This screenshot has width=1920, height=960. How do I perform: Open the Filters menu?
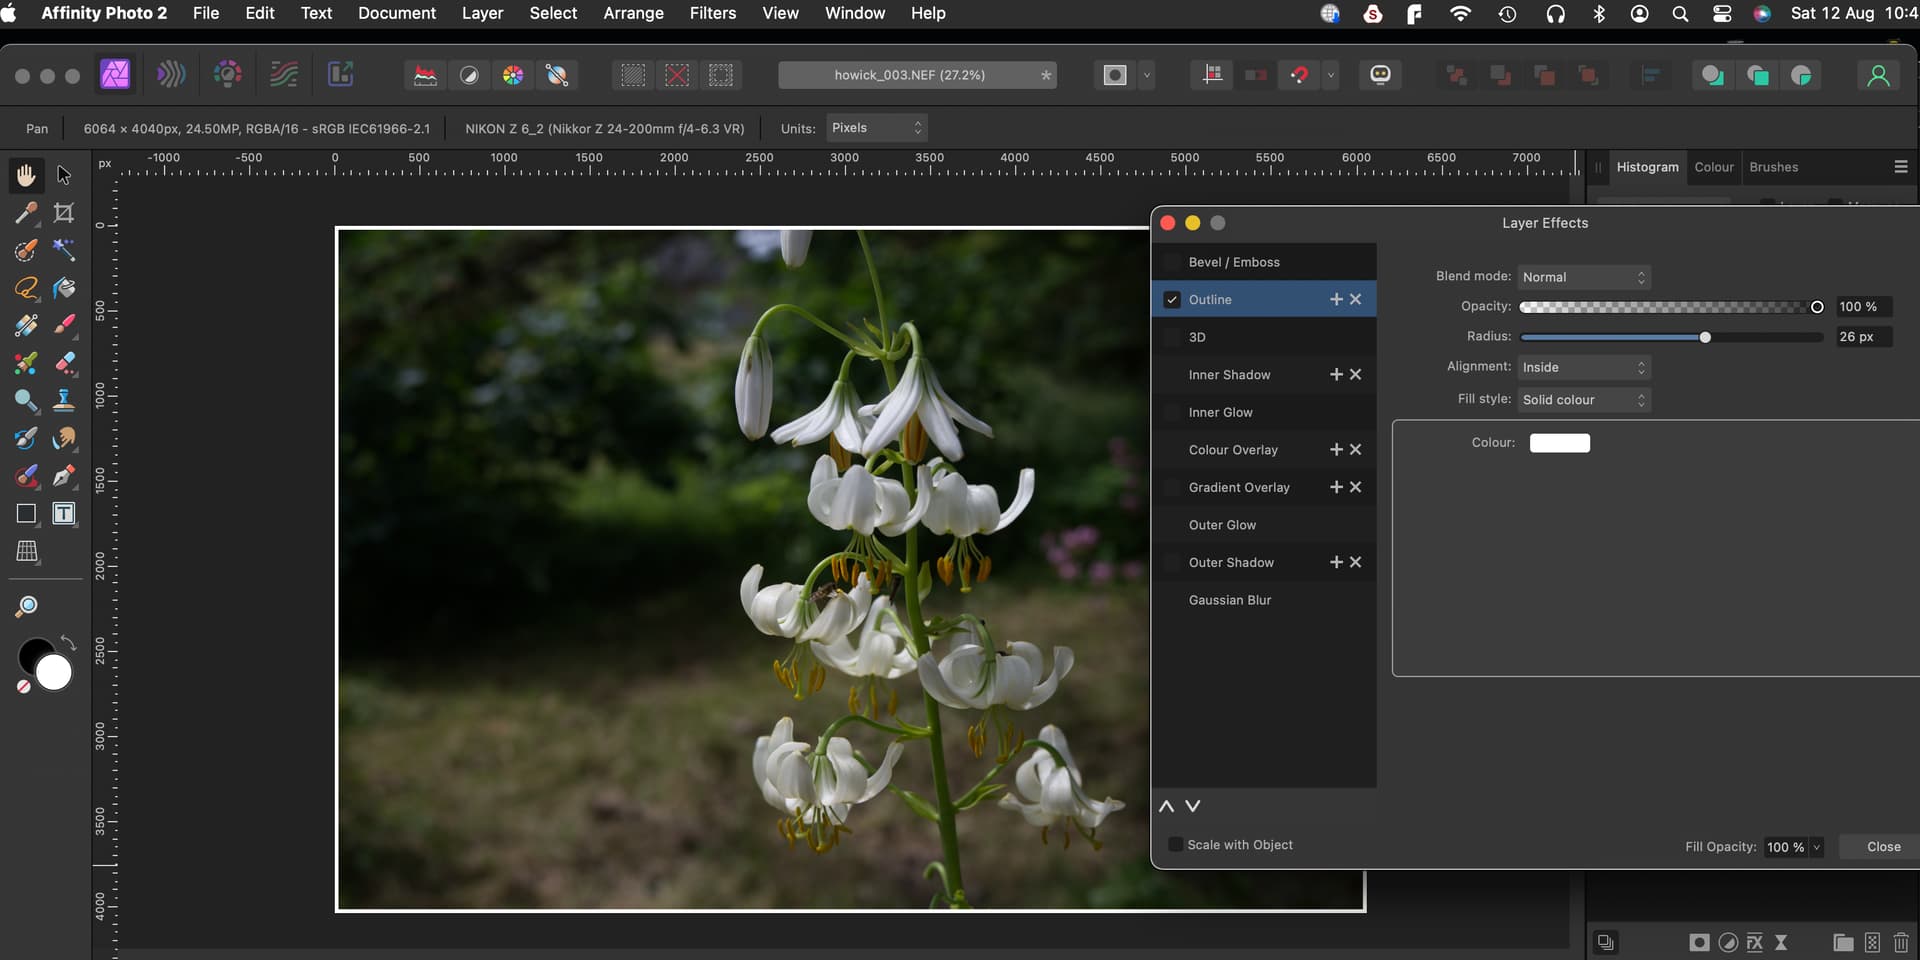click(x=712, y=13)
